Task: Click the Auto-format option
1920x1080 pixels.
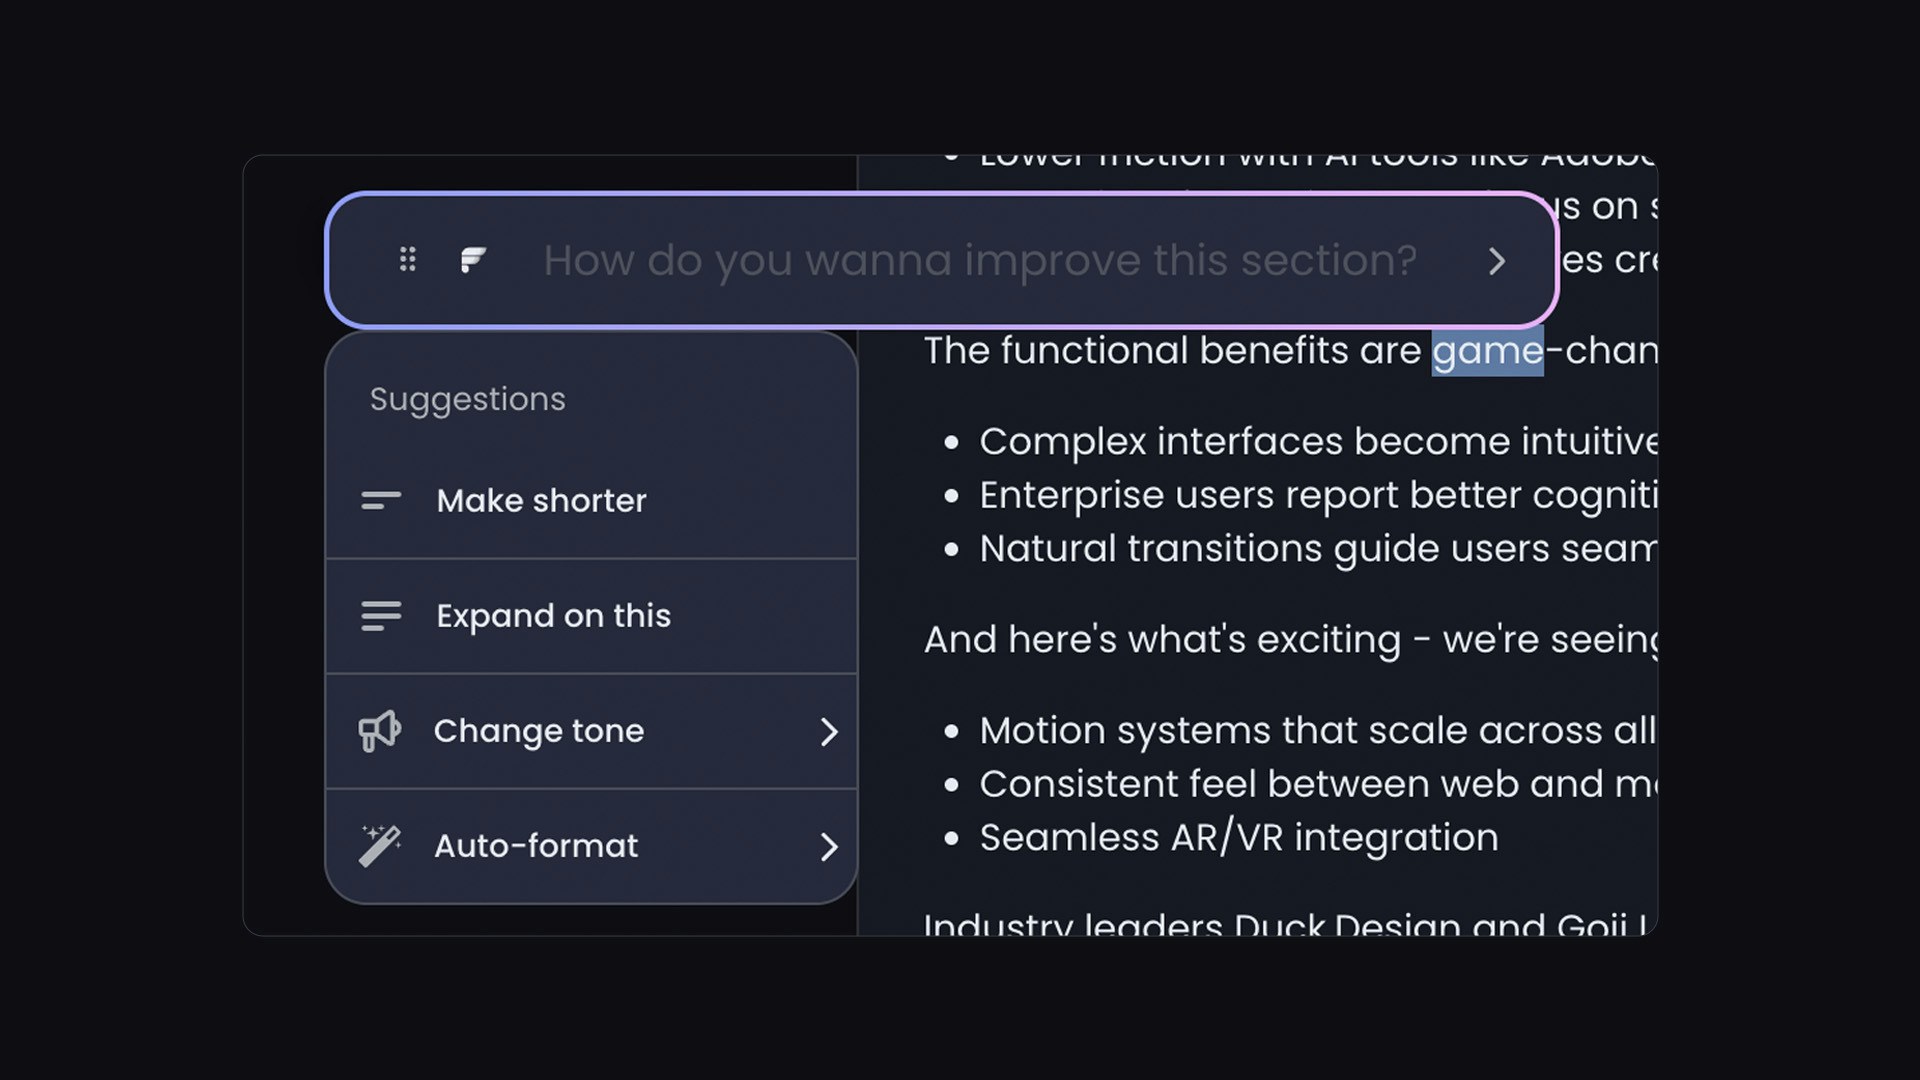Action: (536, 846)
